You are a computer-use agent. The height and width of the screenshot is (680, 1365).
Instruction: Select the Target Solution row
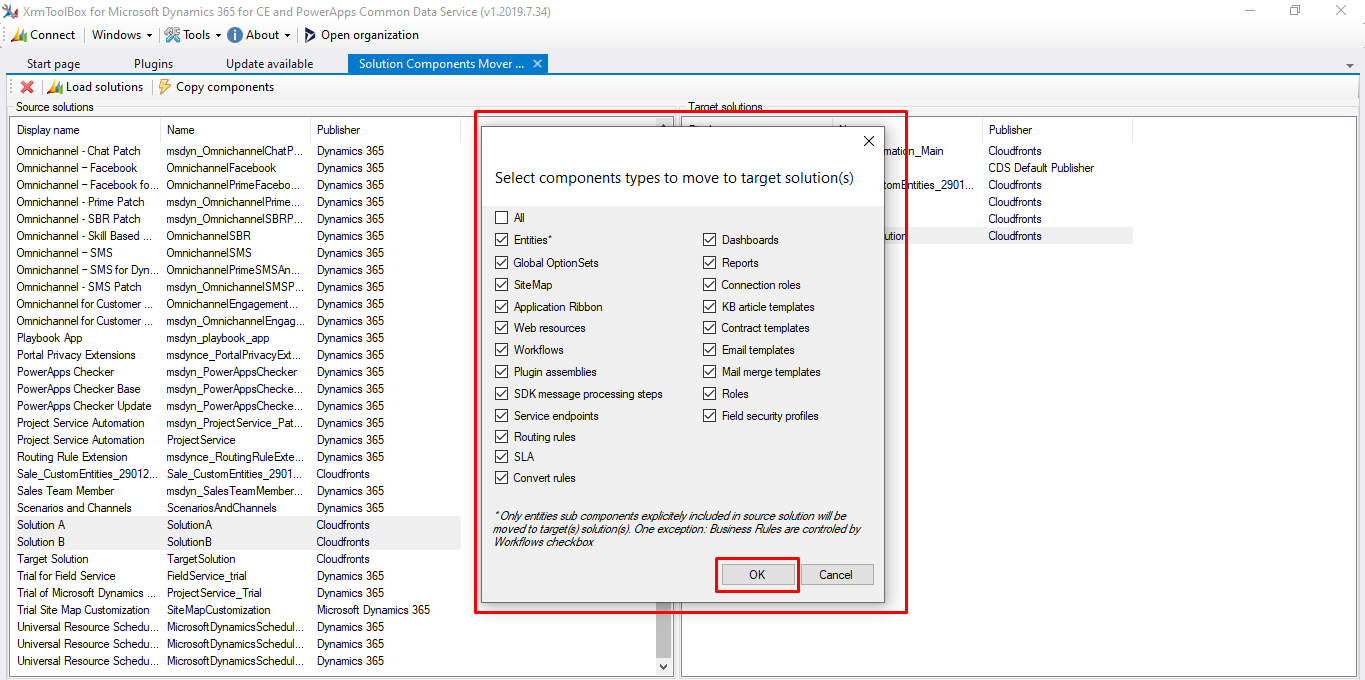click(x=236, y=559)
